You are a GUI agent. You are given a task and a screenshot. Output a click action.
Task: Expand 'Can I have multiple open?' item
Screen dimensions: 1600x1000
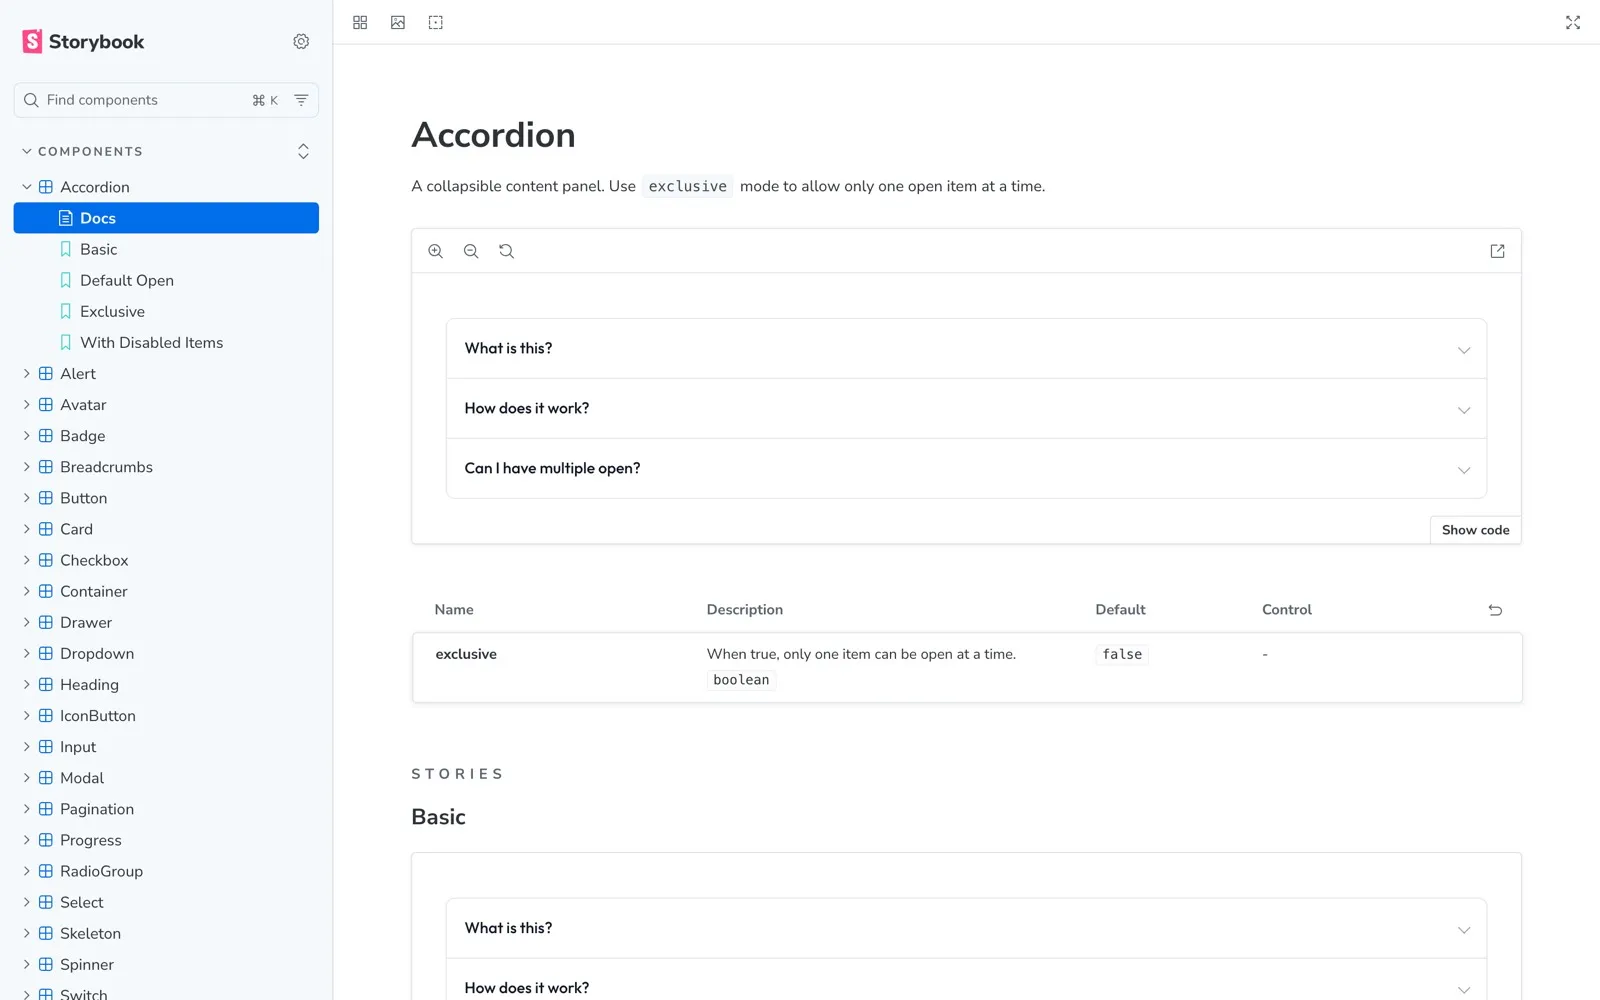click(966, 469)
